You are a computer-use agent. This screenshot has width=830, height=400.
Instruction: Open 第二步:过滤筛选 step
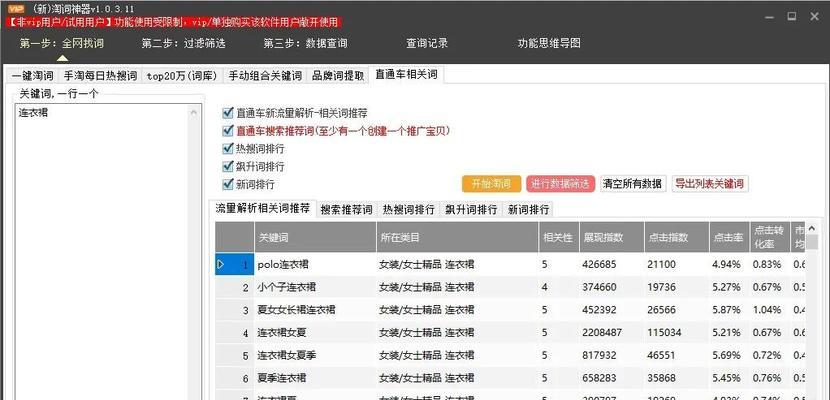184,43
